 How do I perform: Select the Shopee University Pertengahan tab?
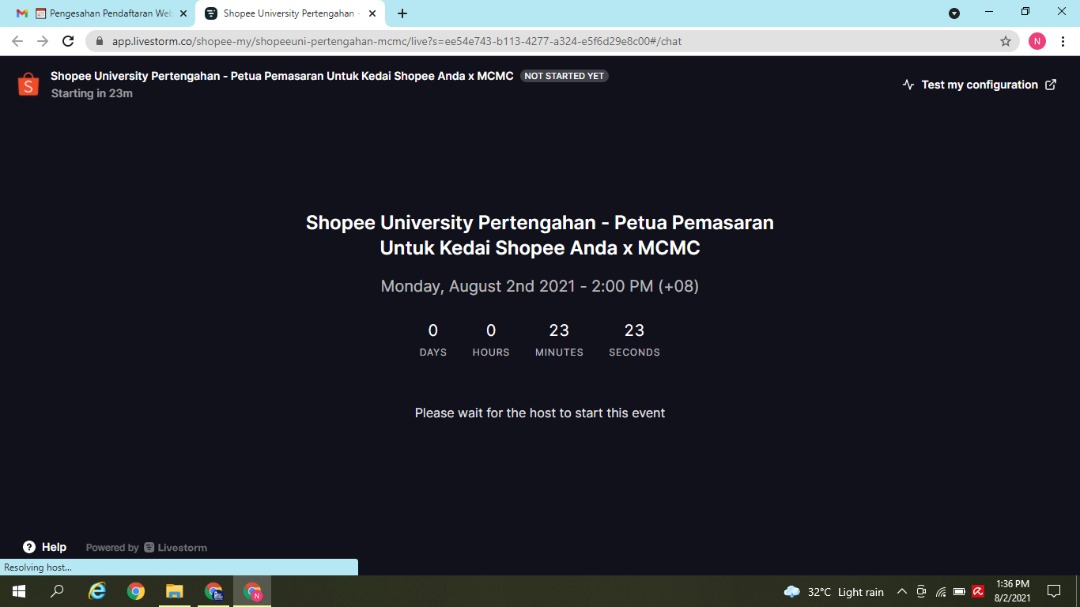(285, 14)
